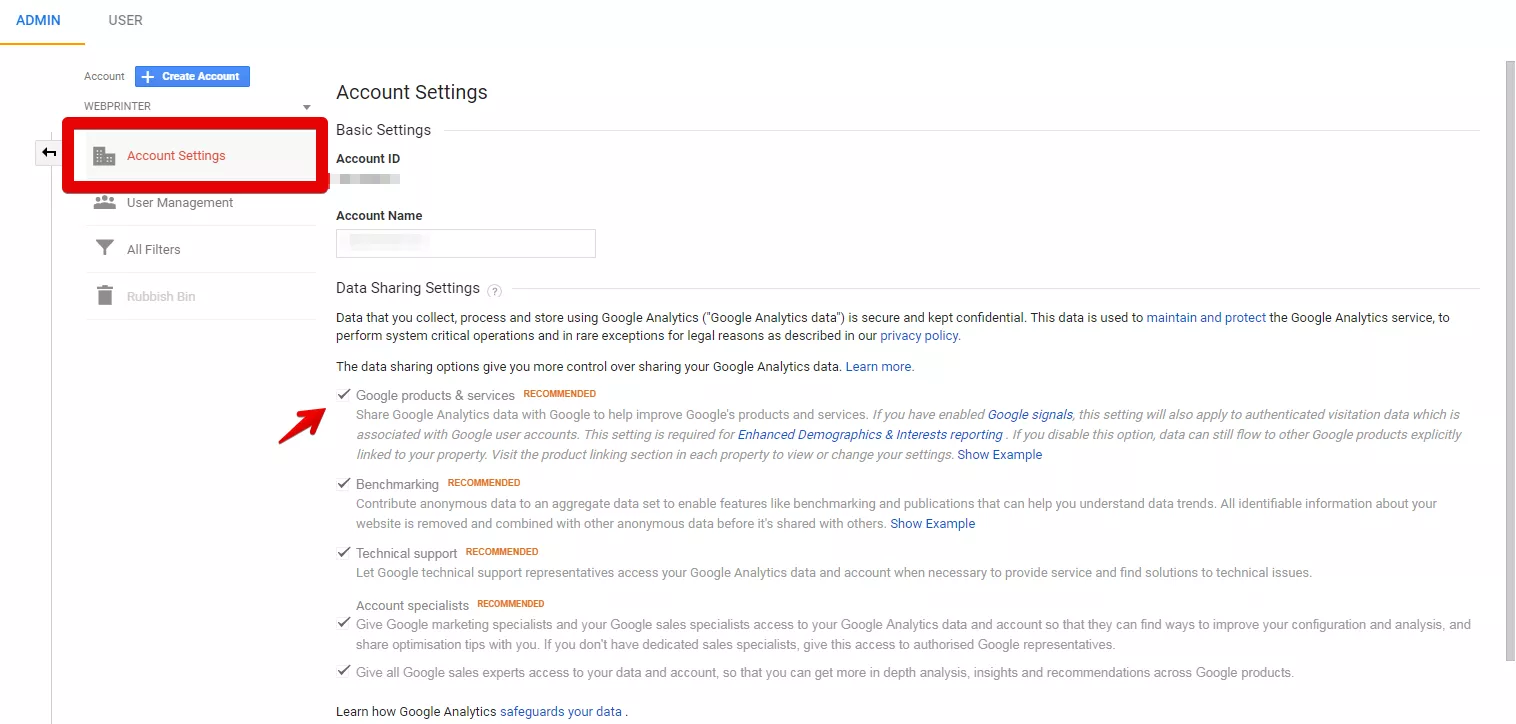Click the 'Account Settings' page title
Viewport: 1516px width, 724px height.
click(x=412, y=92)
